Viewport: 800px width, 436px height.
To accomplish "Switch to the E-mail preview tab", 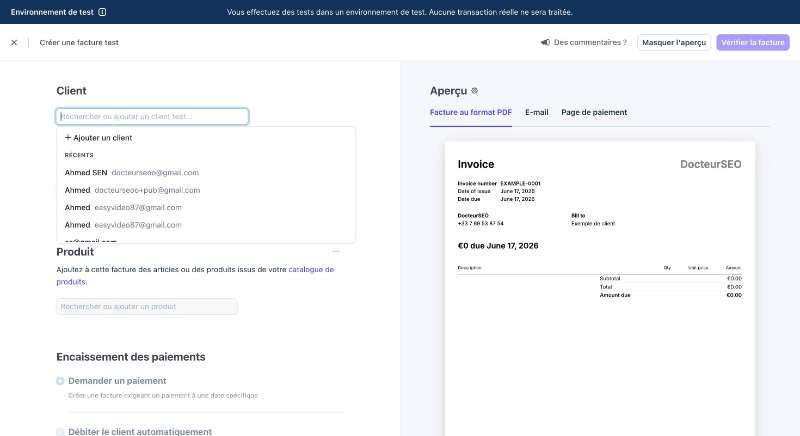I will tap(537, 112).
